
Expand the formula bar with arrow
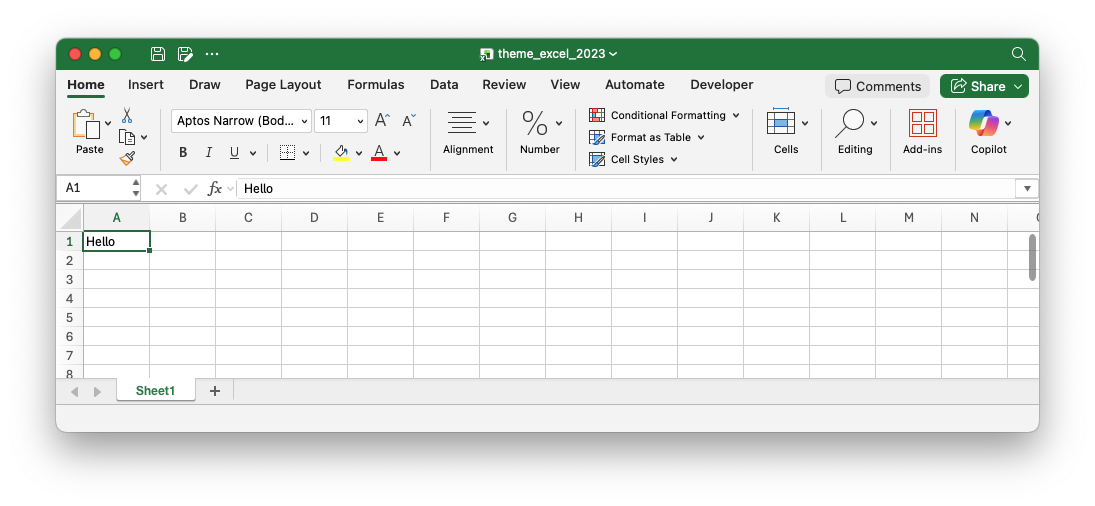(x=1027, y=188)
